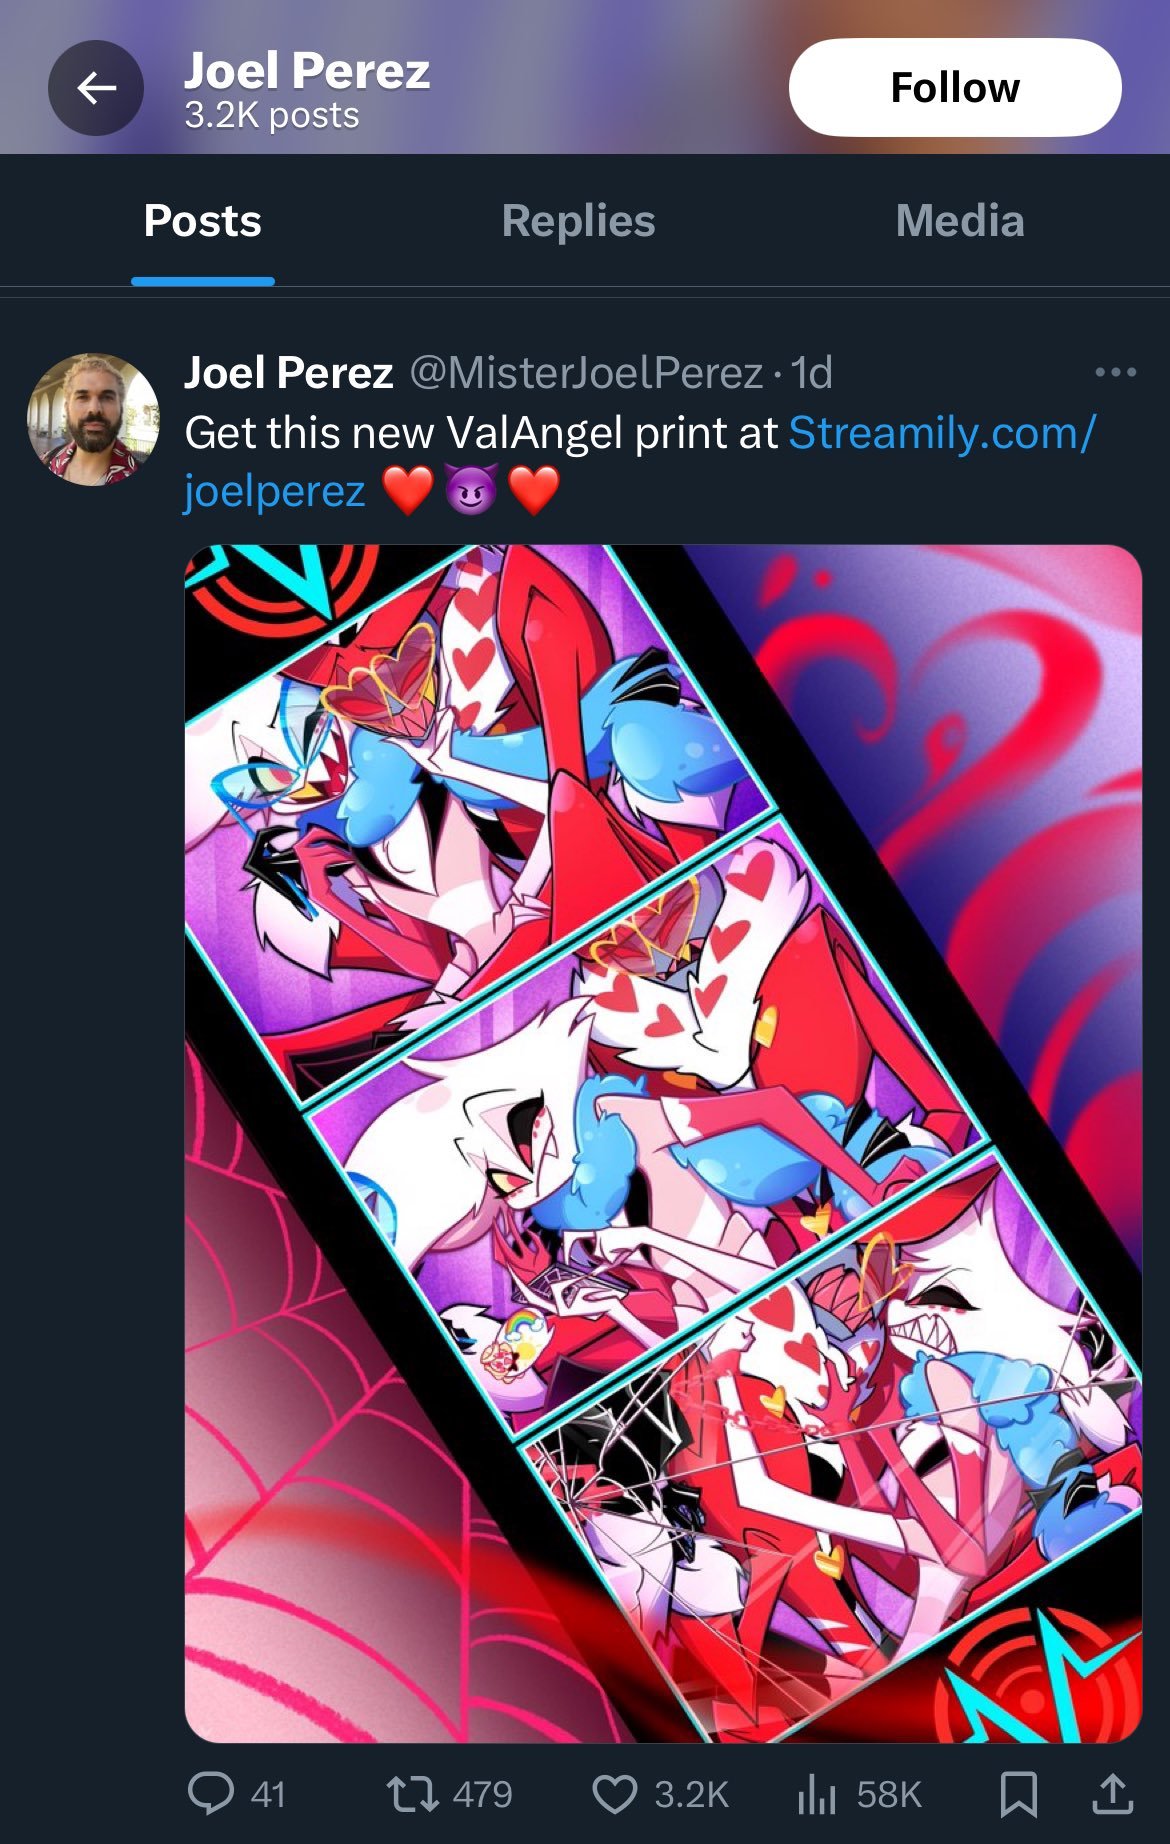This screenshot has height=1844, width=1170.
Task: Follow Joel Perez
Action: [x=955, y=87]
